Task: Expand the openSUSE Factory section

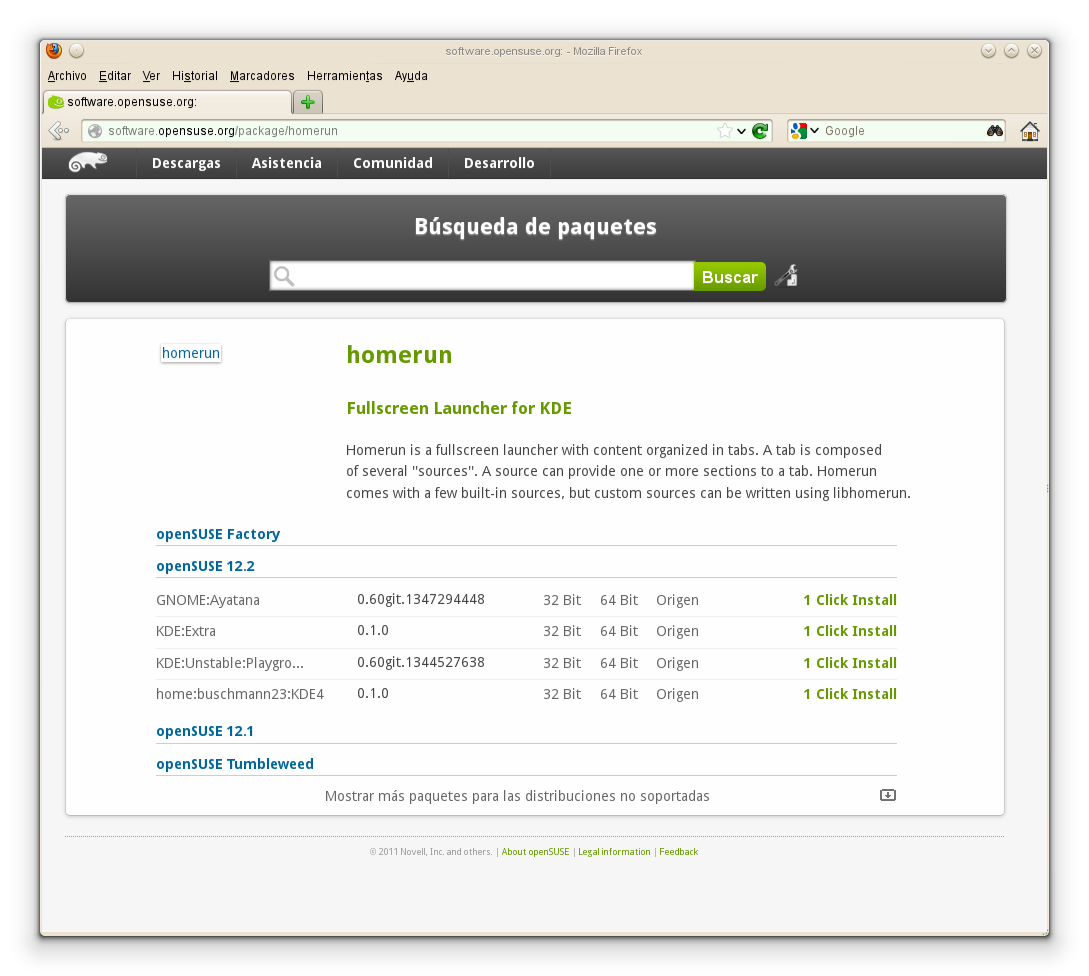Action: [x=218, y=534]
